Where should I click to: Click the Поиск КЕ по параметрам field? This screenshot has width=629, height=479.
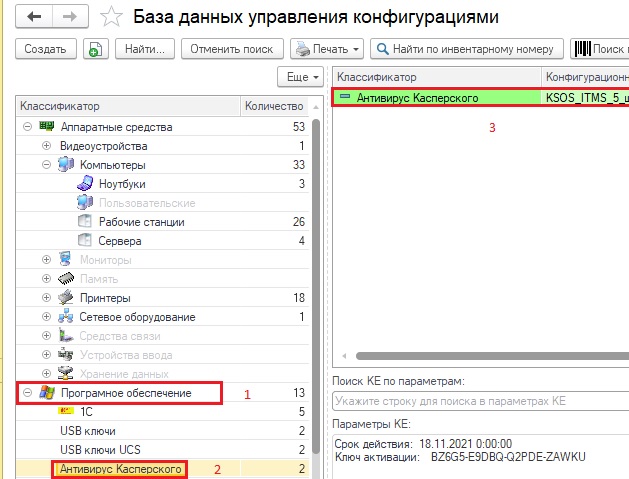(x=479, y=401)
